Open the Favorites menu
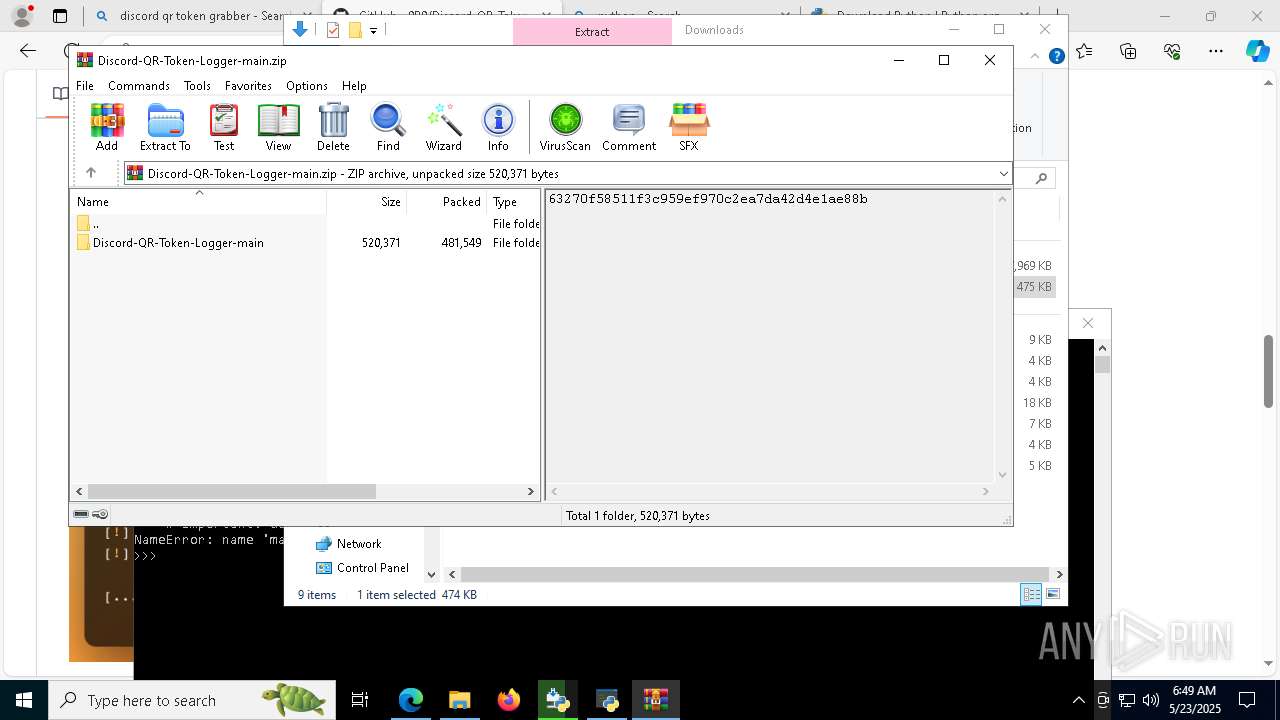 [x=248, y=86]
